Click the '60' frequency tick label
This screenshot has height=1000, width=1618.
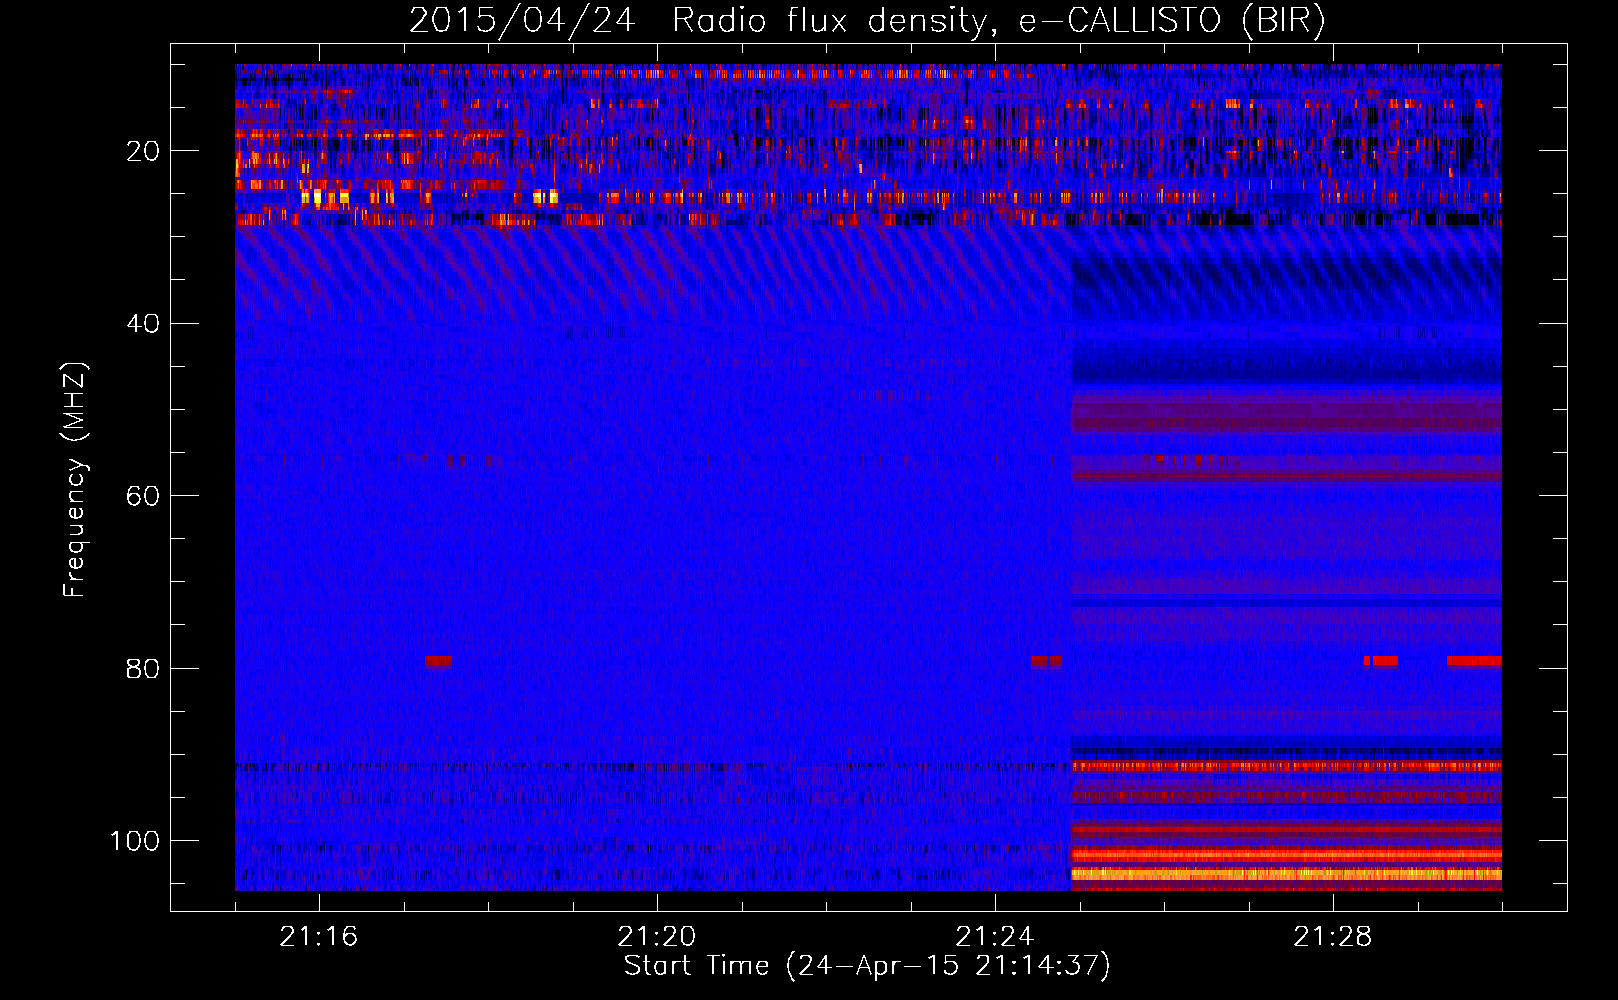[x=143, y=497]
